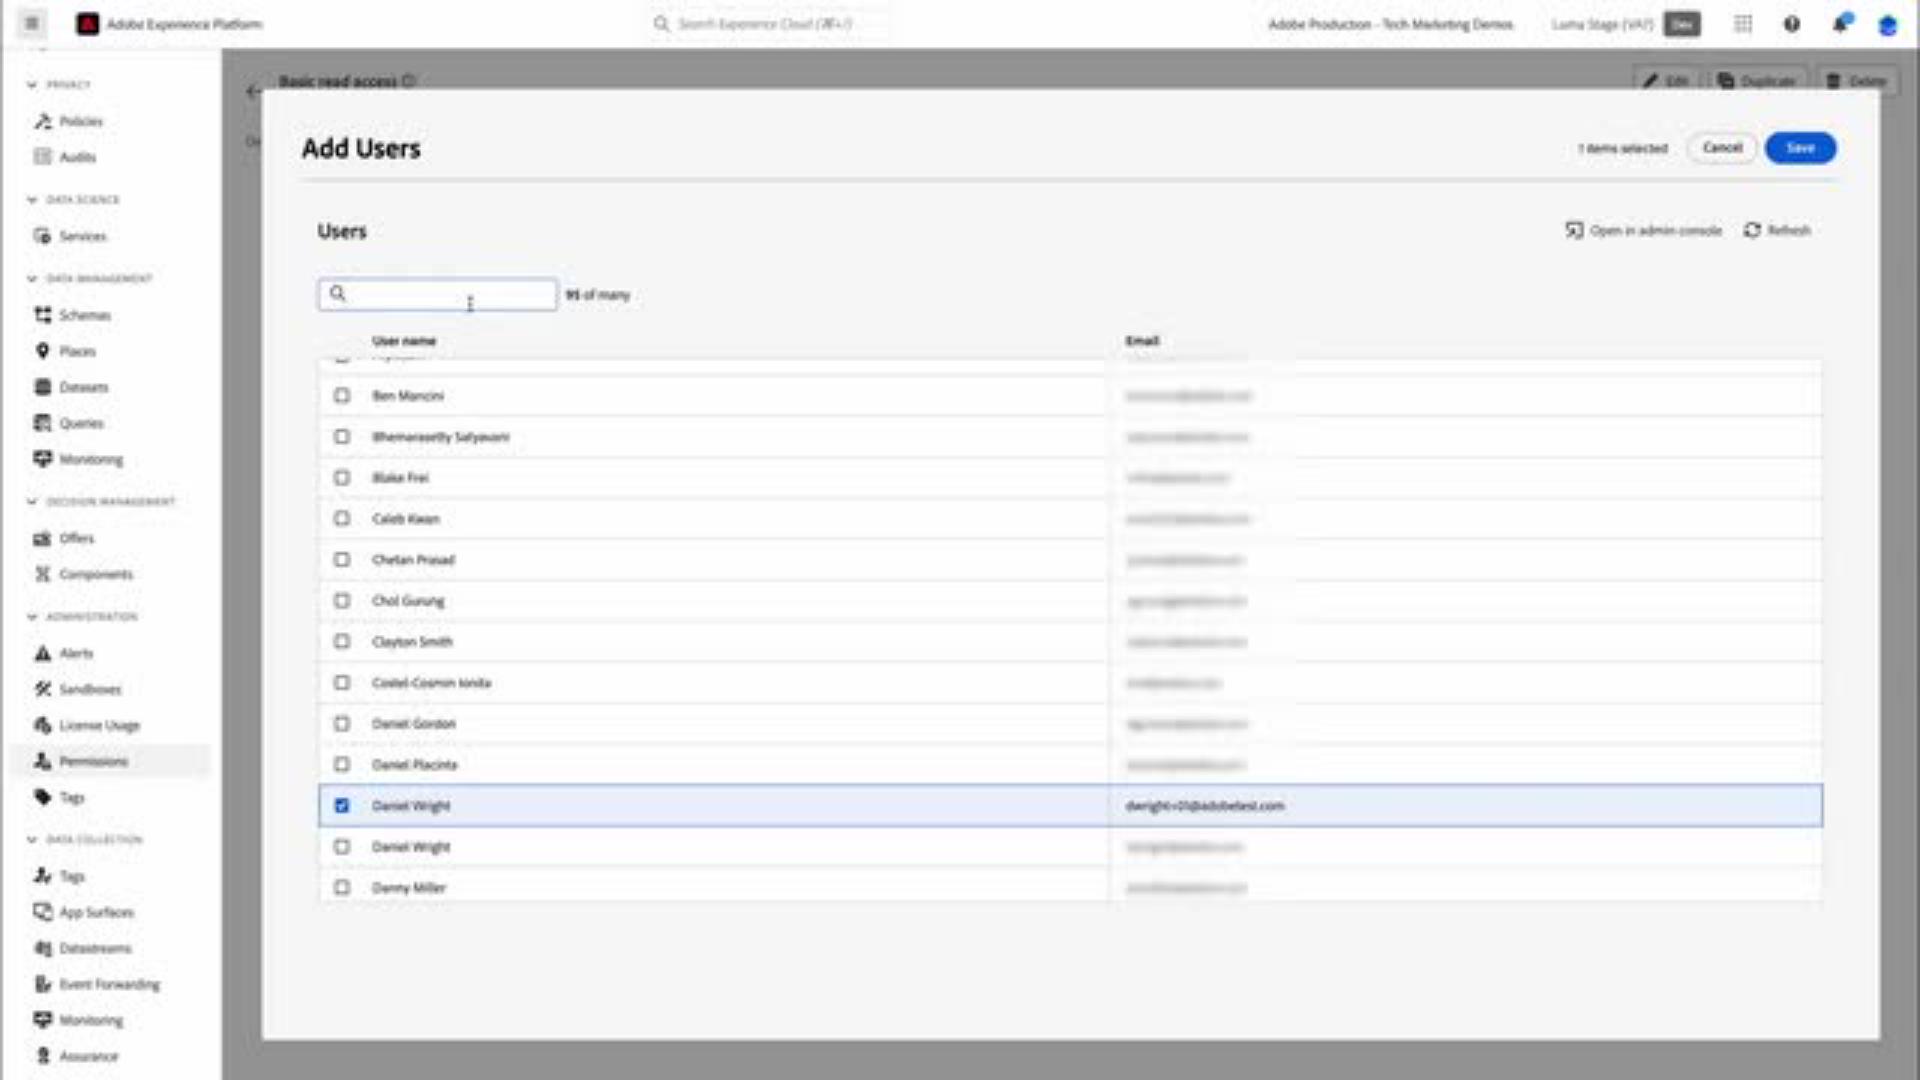Collapse the Data Management section
This screenshot has width=1920, height=1080.
(33, 278)
